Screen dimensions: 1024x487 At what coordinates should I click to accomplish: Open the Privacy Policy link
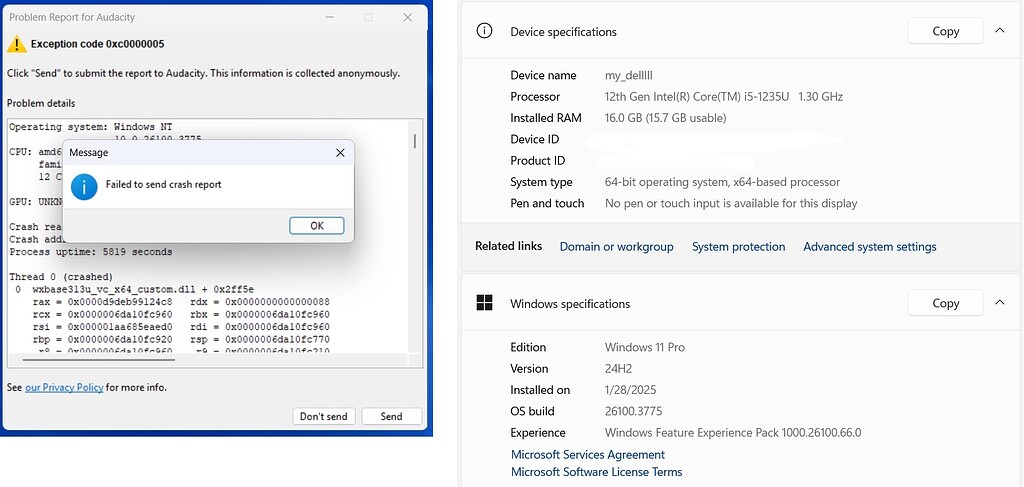click(x=64, y=387)
